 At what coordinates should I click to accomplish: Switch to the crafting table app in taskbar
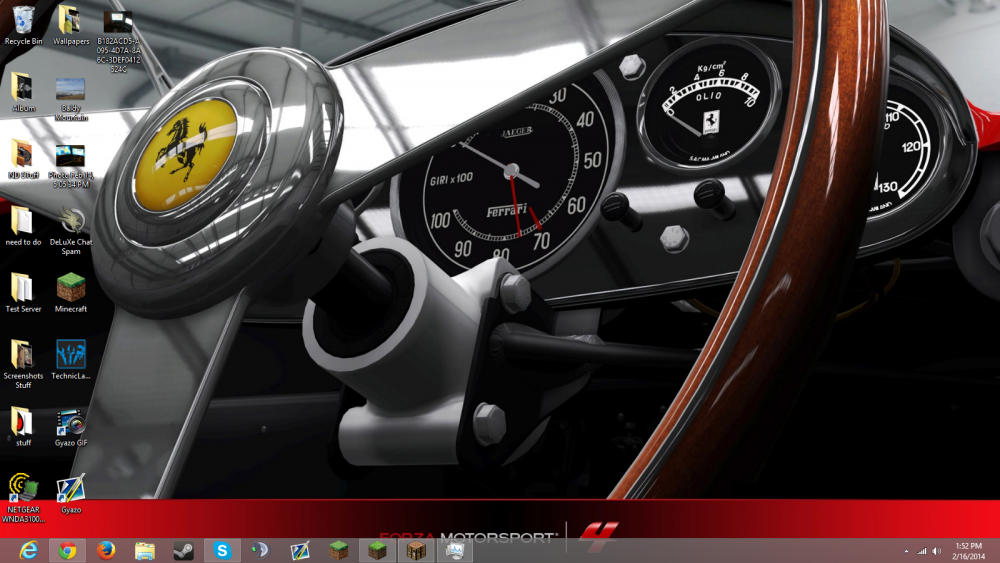[416, 550]
